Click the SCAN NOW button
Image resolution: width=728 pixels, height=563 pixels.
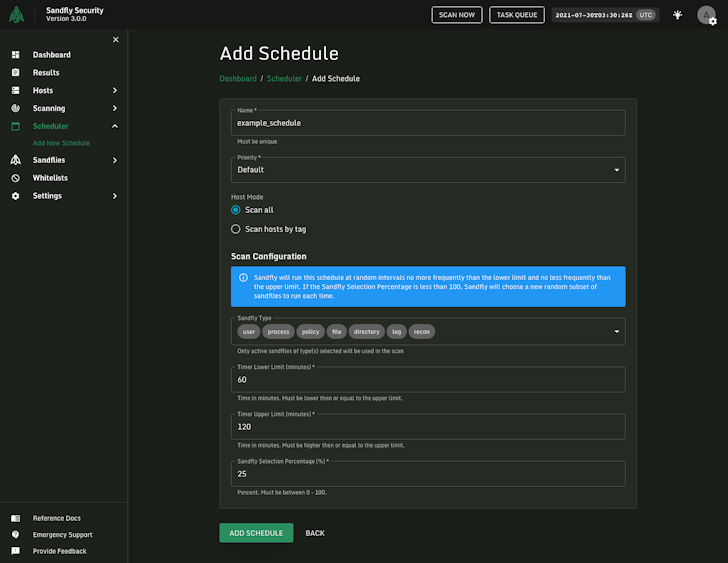457,15
